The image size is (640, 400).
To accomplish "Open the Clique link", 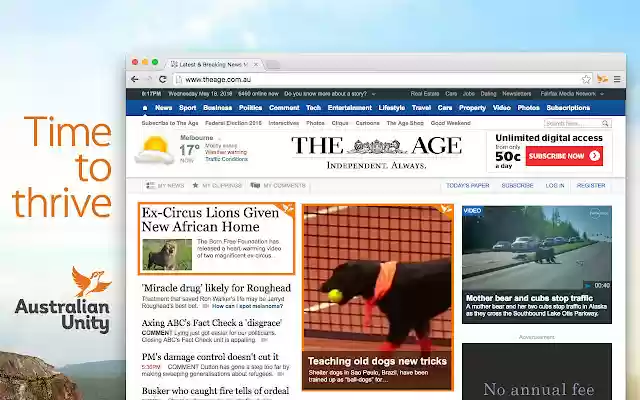I will coord(340,123).
